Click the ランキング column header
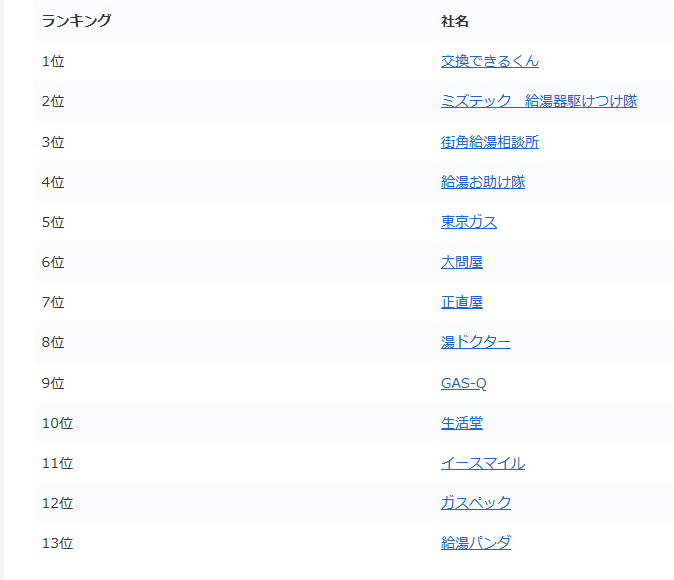Screen dimensions: 674x580 pos(76,21)
